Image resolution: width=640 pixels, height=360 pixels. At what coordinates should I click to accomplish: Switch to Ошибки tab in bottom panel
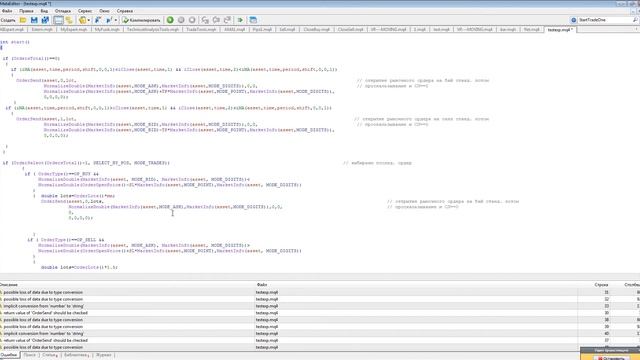point(9,355)
